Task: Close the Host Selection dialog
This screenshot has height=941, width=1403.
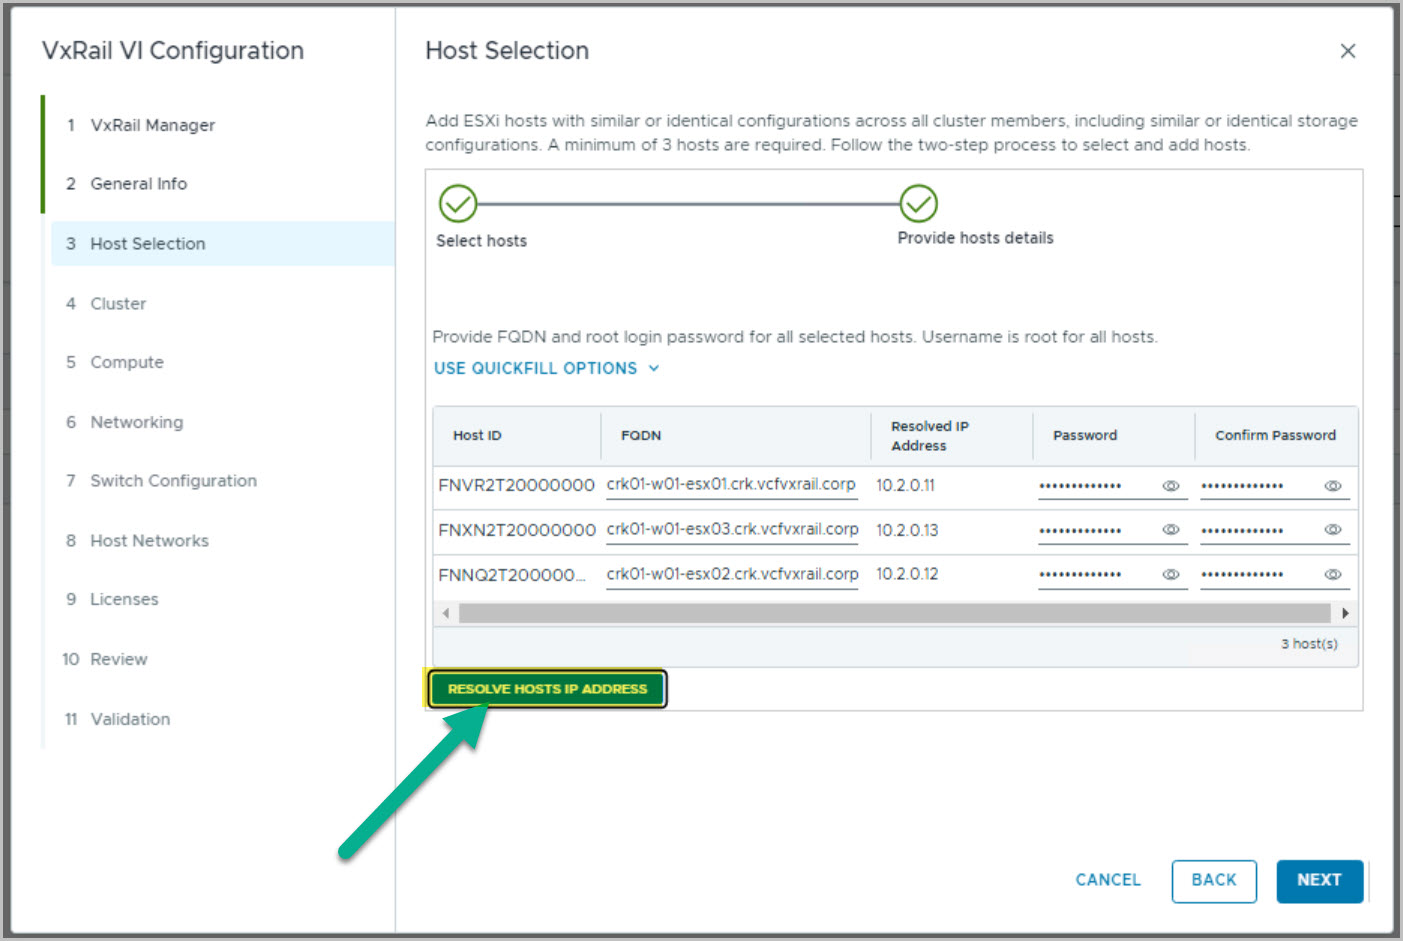Action: click(1347, 51)
